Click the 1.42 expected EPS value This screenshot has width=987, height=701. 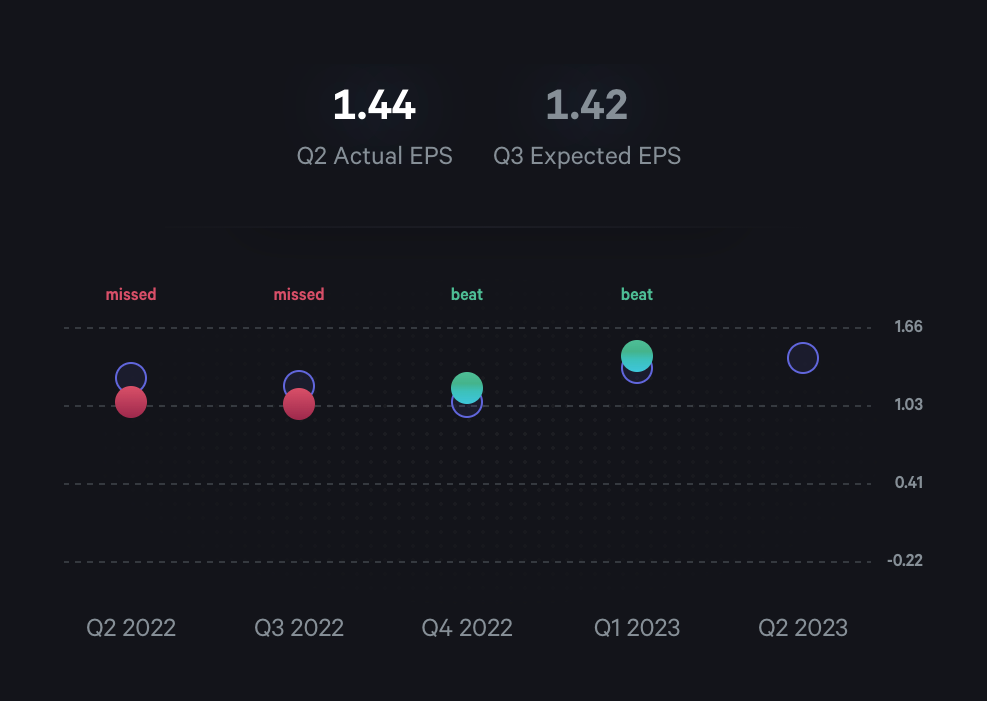point(587,105)
